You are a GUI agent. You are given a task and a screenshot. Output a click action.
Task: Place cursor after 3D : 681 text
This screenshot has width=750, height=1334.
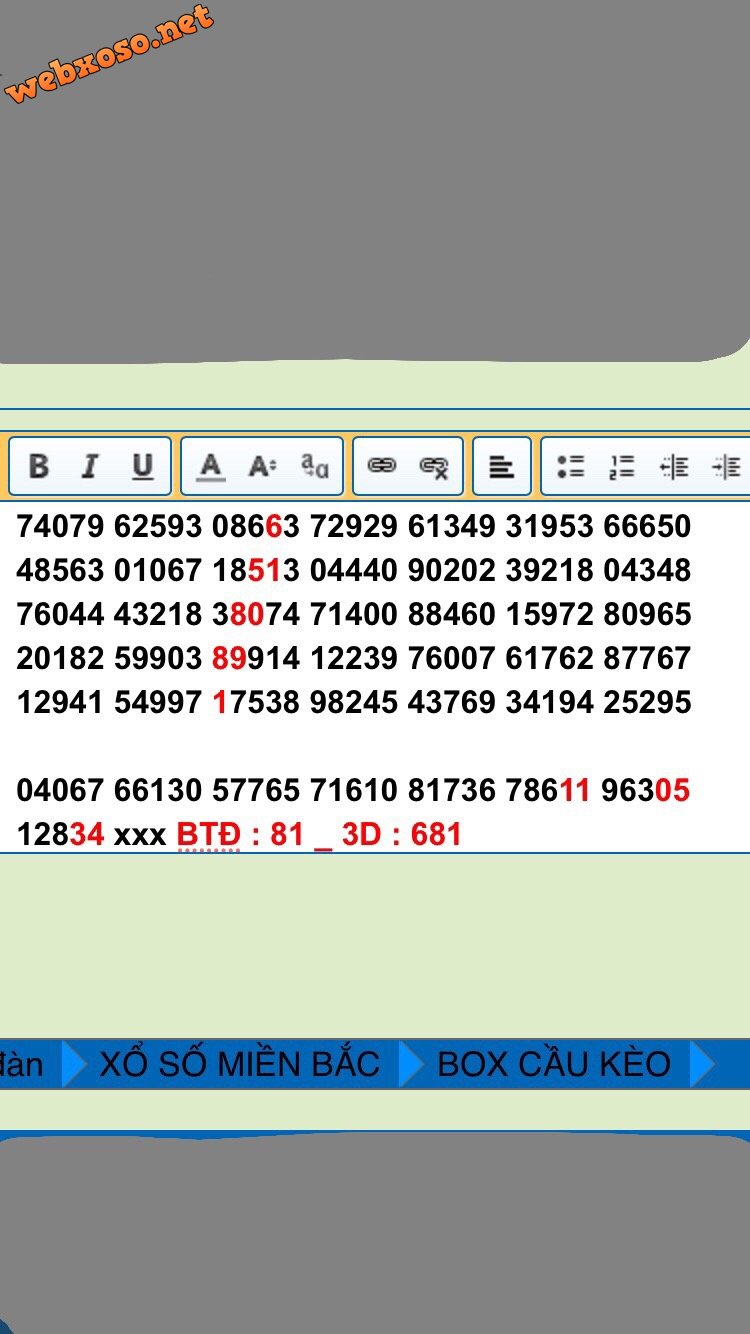pos(464,834)
